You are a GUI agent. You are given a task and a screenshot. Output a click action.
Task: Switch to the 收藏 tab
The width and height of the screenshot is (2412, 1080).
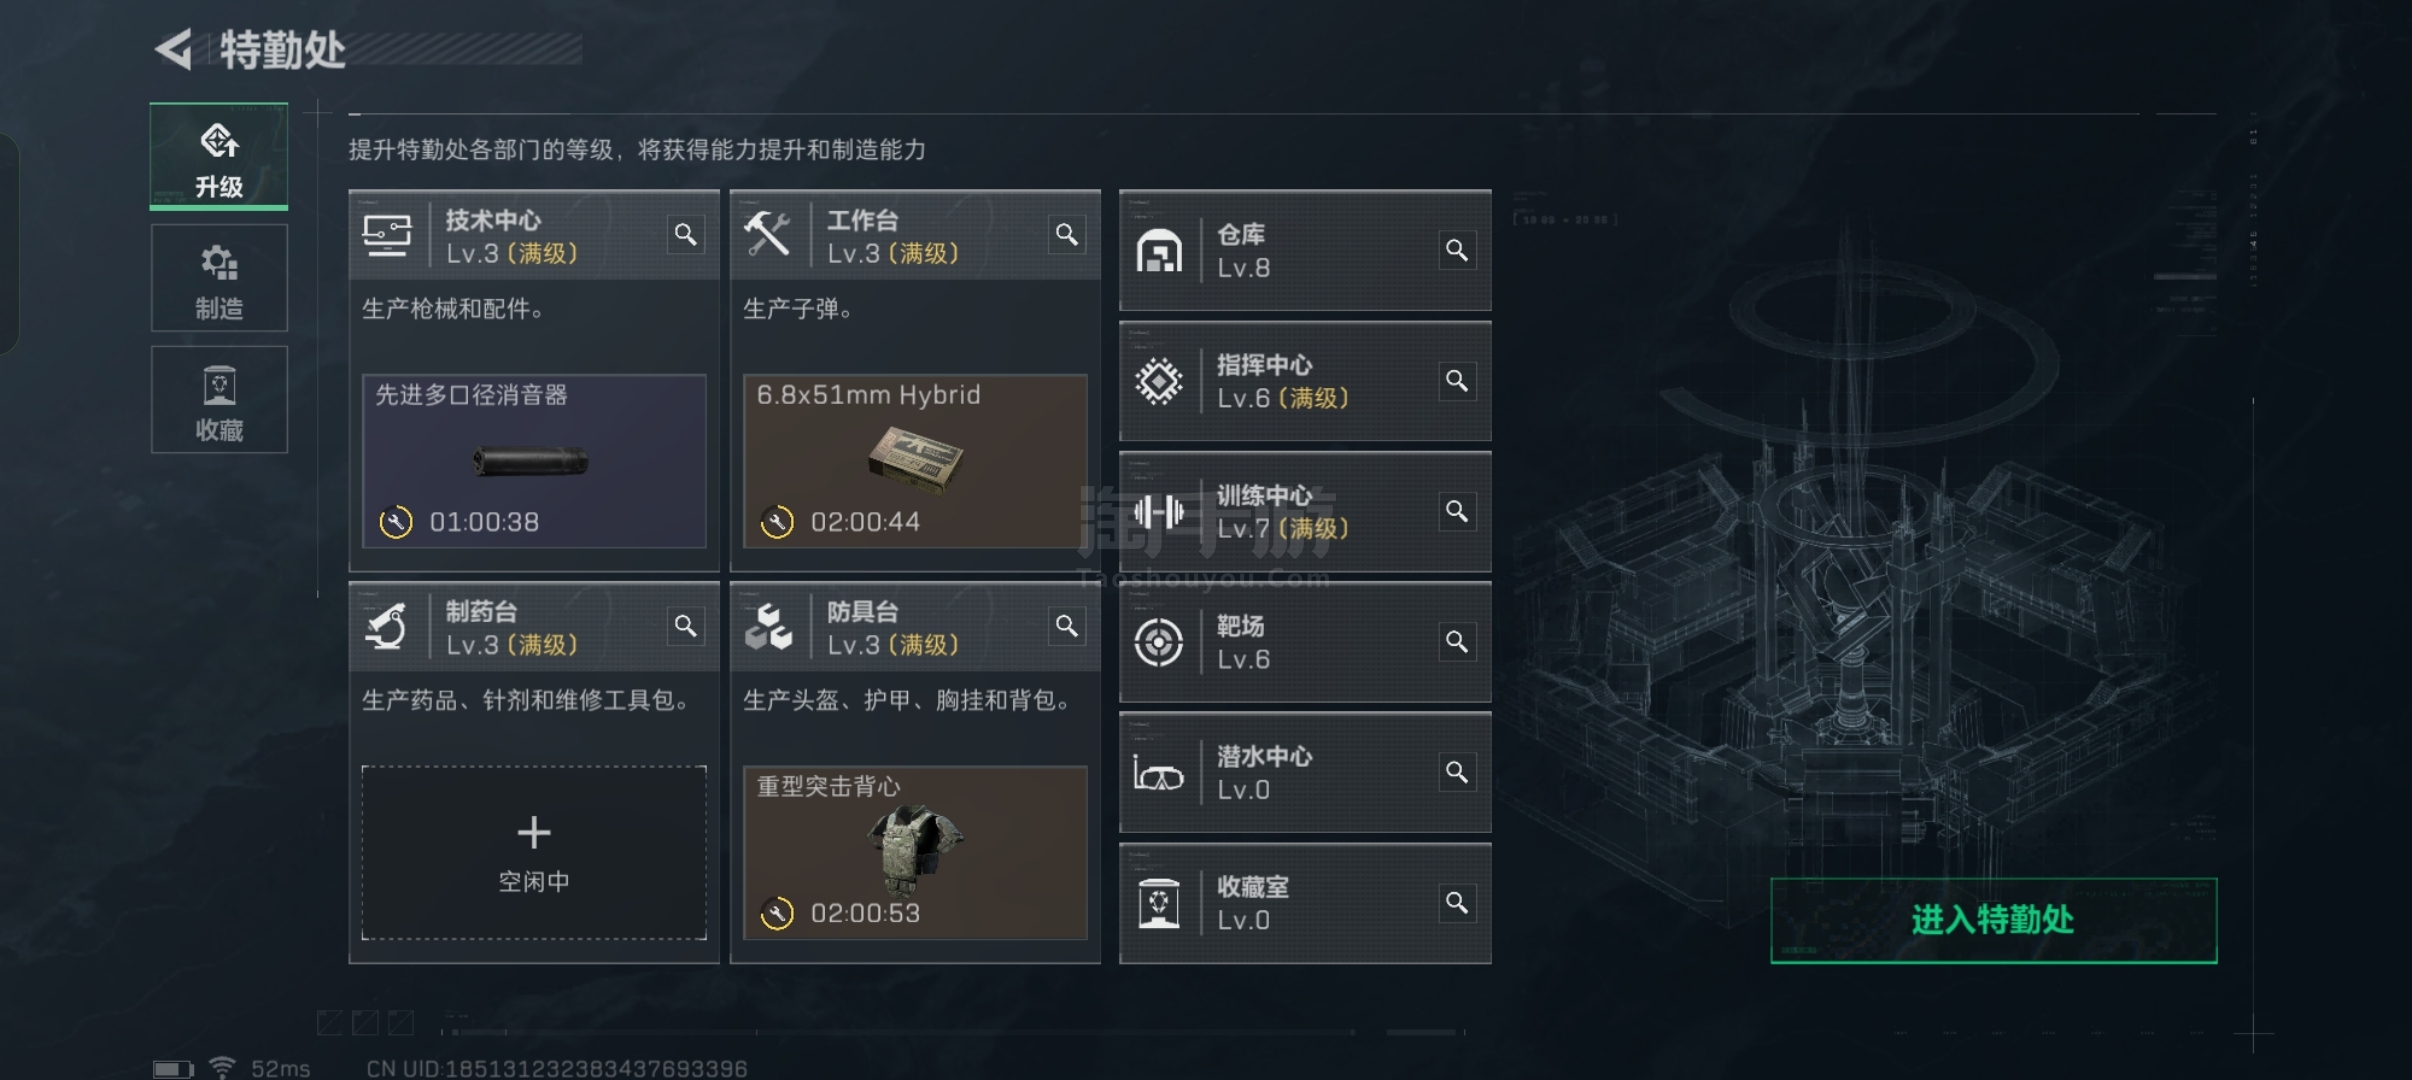(x=219, y=400)
